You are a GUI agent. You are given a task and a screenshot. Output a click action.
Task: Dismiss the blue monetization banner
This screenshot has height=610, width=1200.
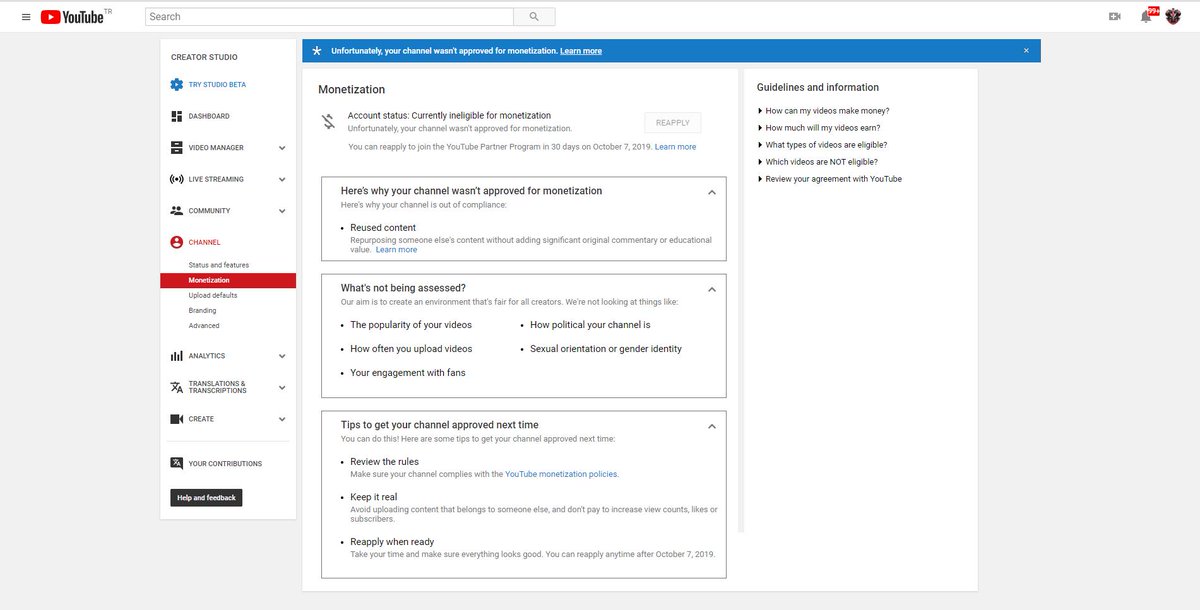(1026, 51)
